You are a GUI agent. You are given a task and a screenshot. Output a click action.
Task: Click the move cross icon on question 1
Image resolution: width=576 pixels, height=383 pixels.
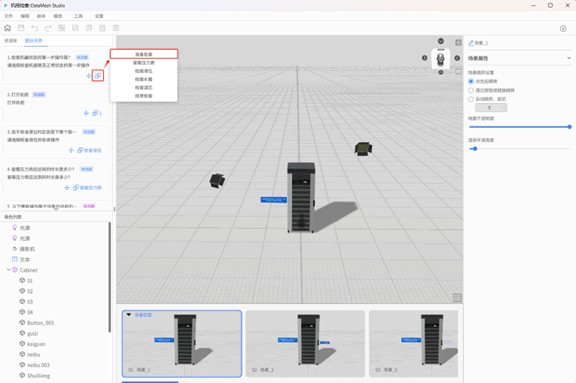[x=89, y=76]
